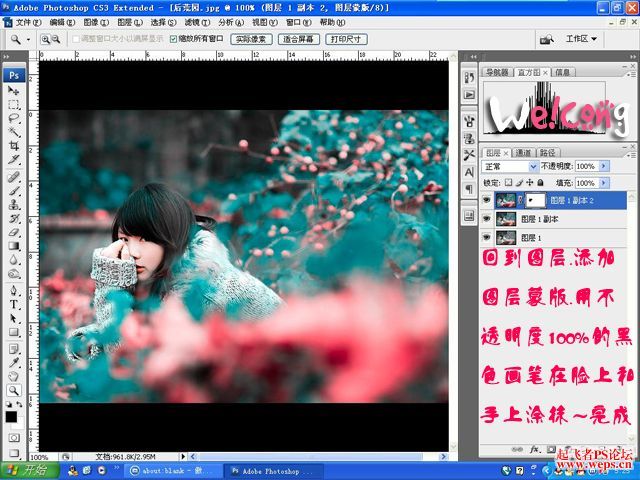Select the Magic Wand tool
The width and height of the screenshot is (640, 480).
[14, 132]
